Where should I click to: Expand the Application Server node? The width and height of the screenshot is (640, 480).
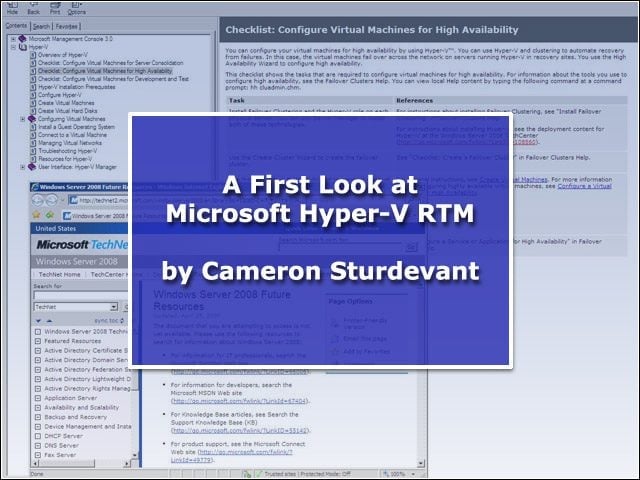pyautogui.click(x=38, y=398)
